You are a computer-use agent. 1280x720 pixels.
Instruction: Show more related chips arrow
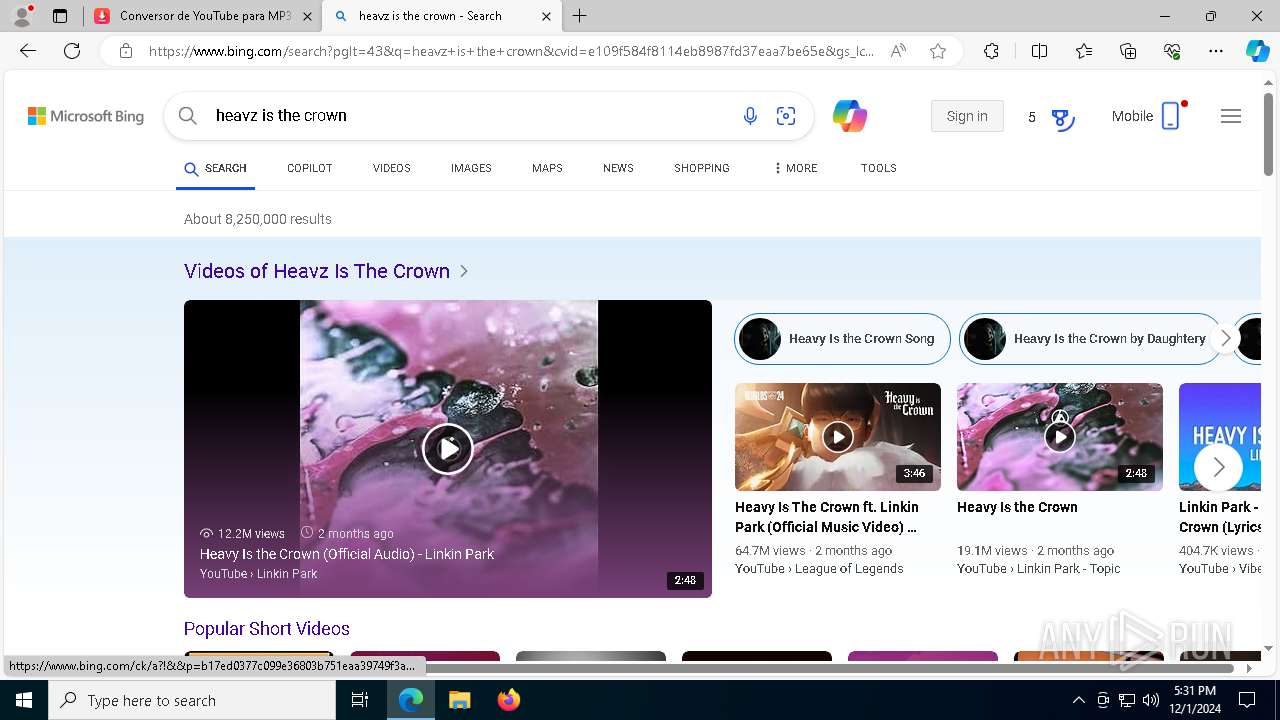click(x=1226, y=339)
